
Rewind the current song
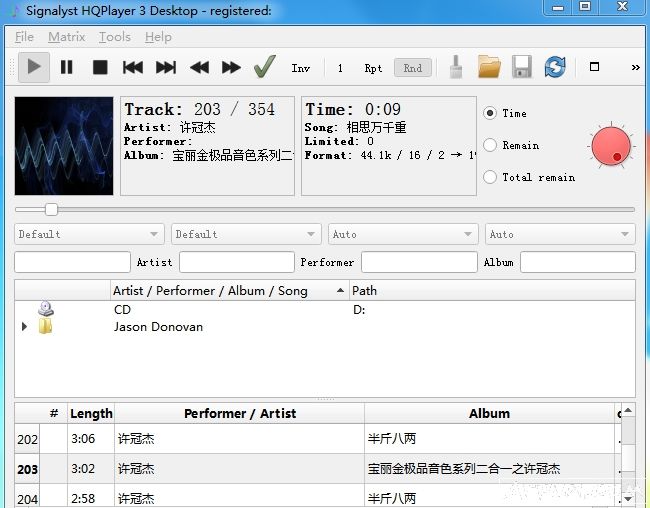[x=199, y=67]
